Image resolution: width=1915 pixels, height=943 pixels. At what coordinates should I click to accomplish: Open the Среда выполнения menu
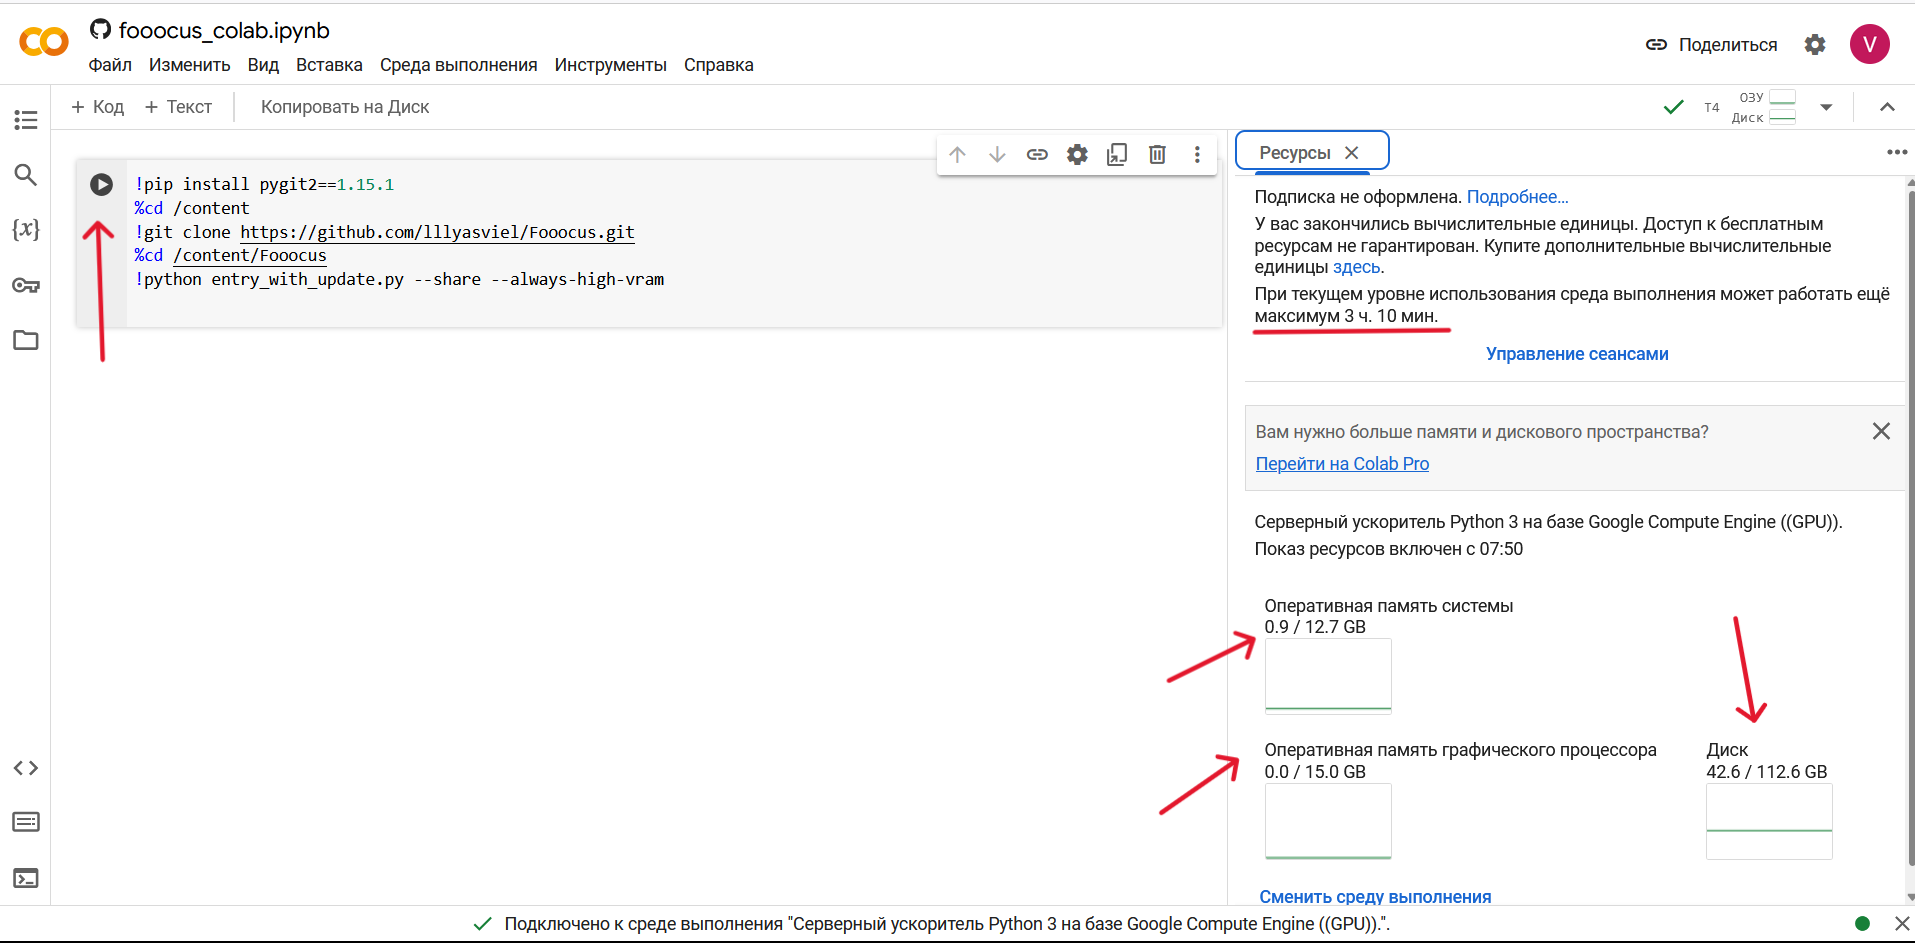(459, 65)
